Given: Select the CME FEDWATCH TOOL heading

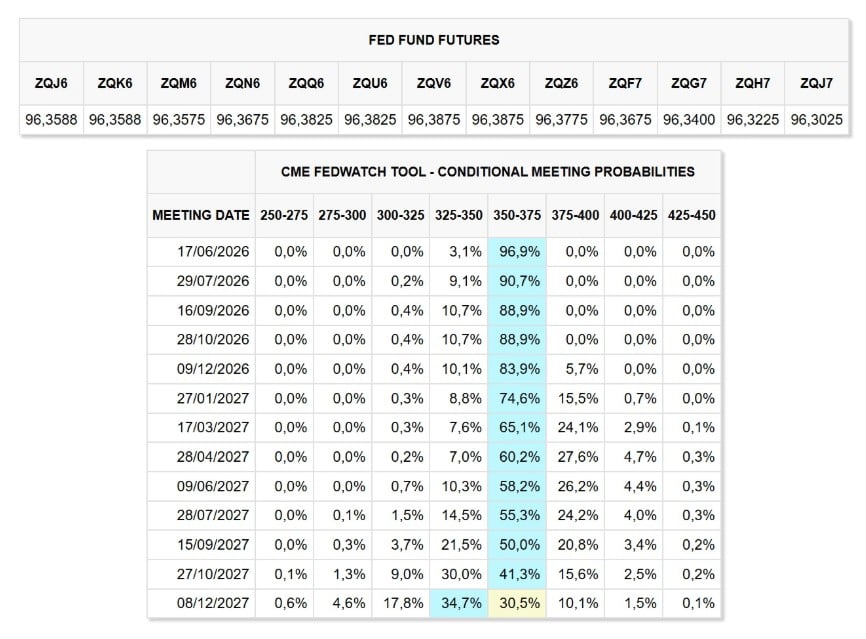Looking at the screenshot, I should click(488, 172).
